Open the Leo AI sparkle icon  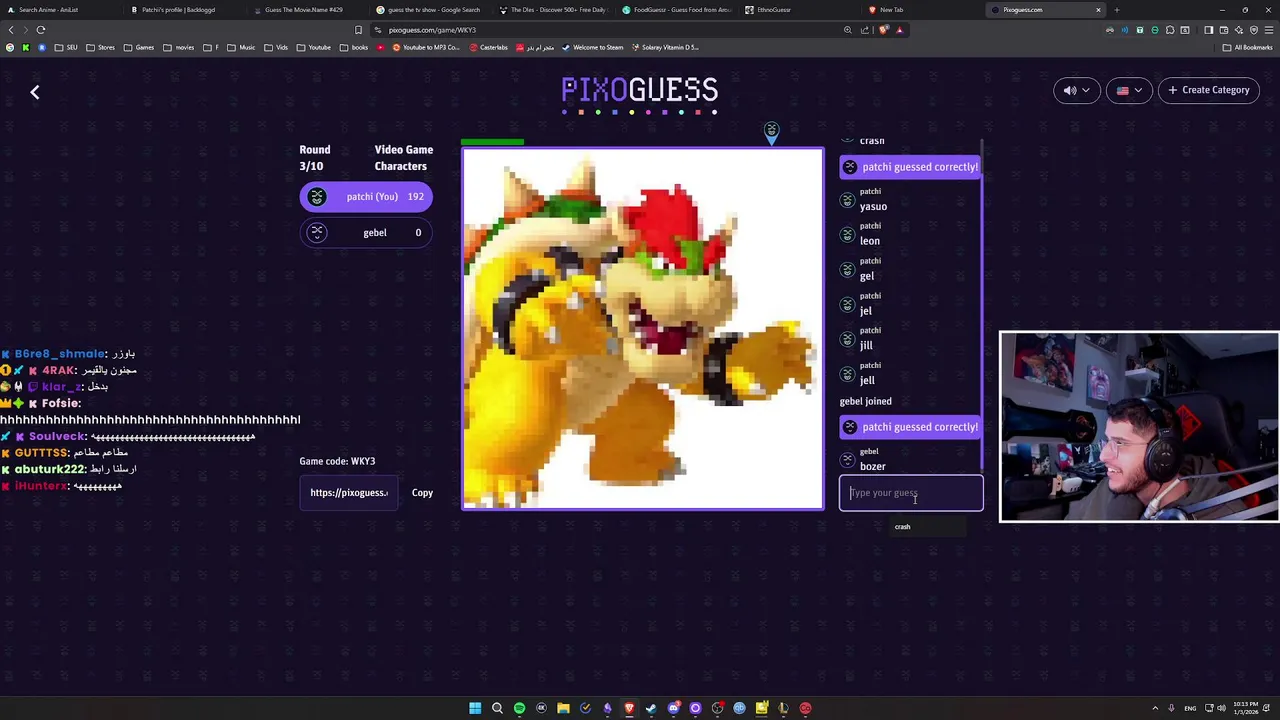(1238, 30)
